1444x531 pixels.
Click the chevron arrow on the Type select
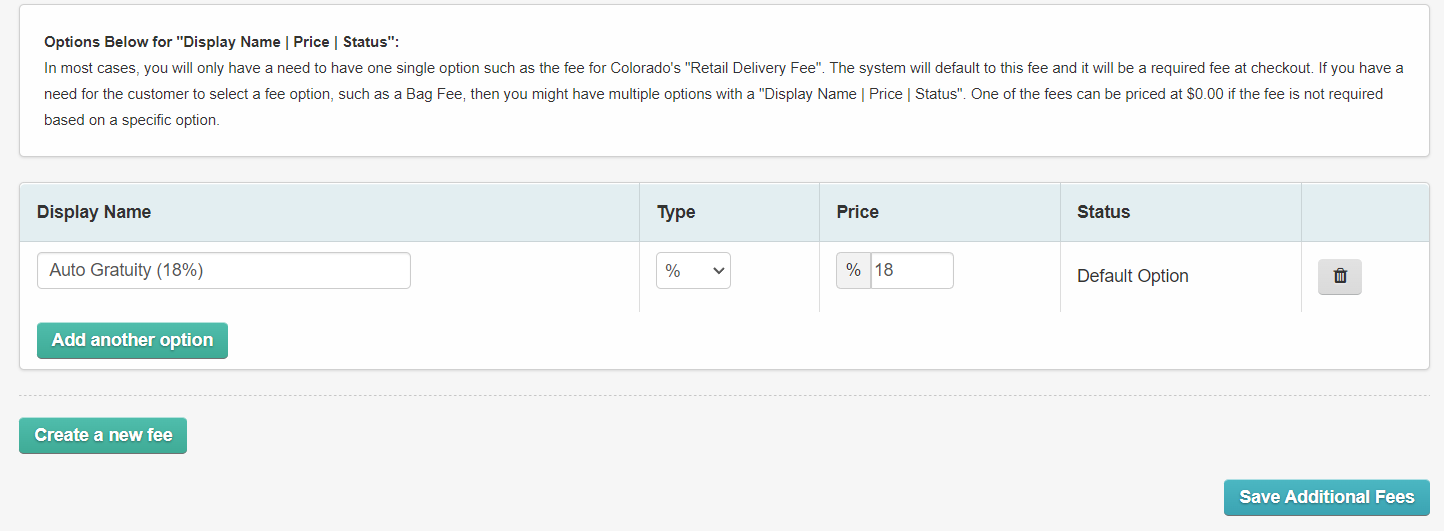tap(718, 271)
